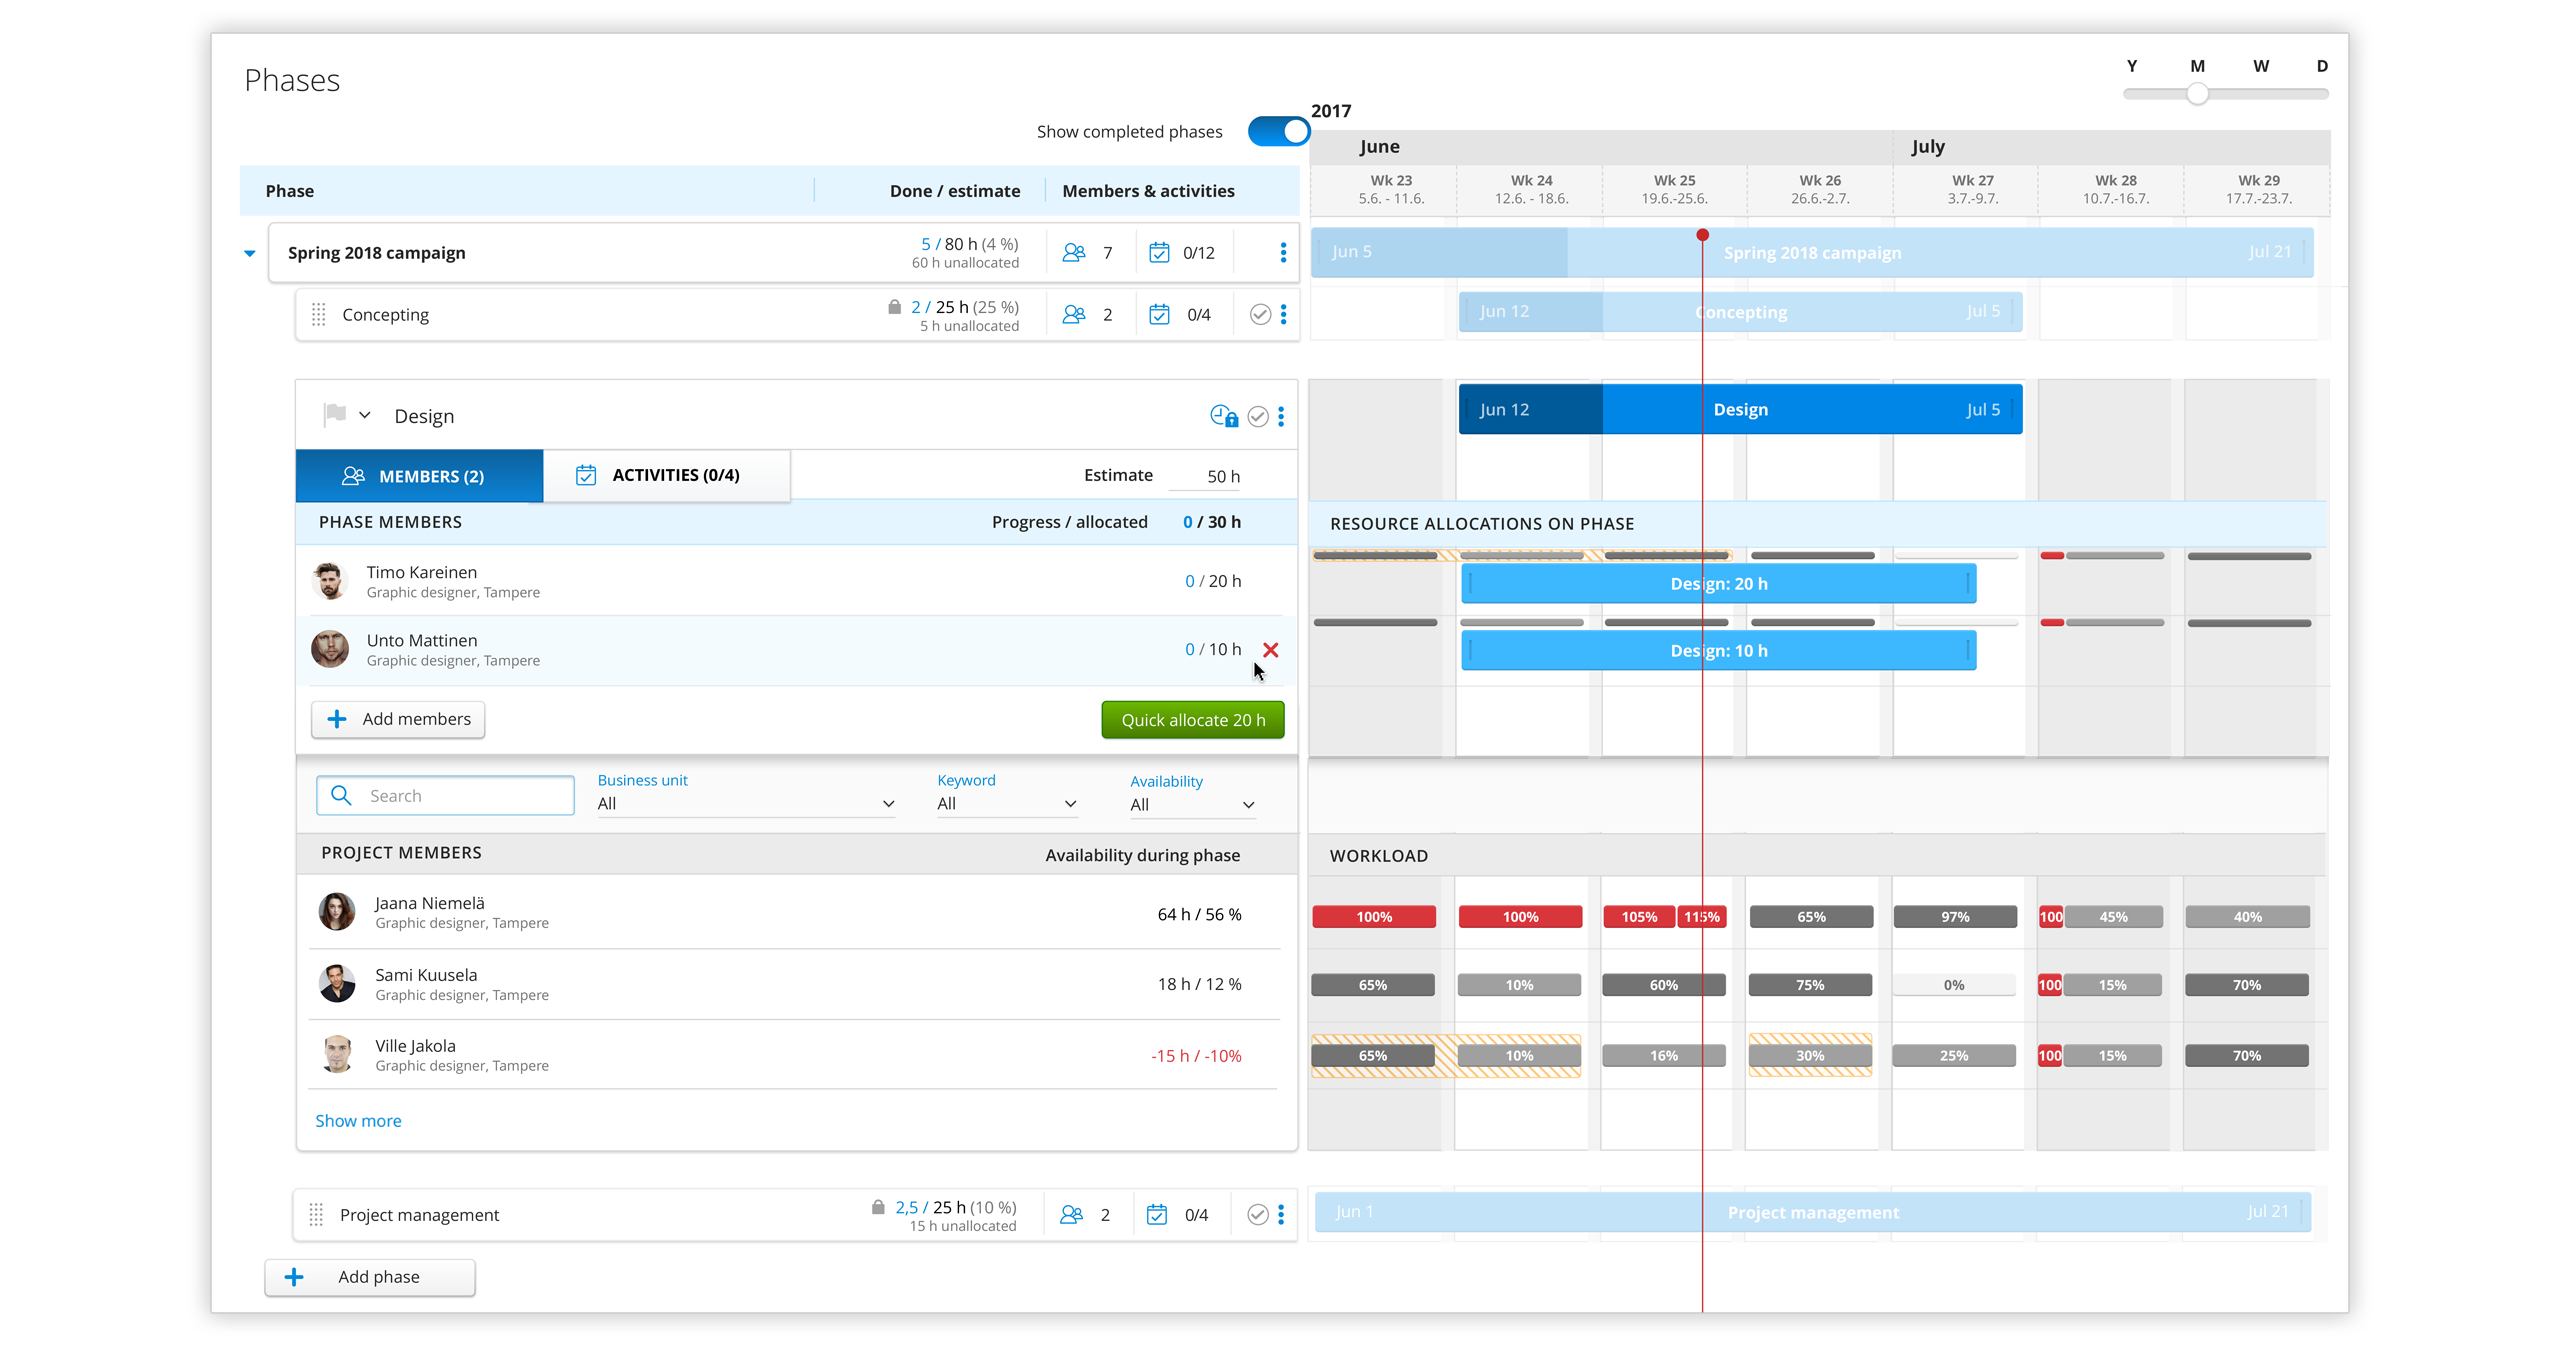2560x1346 pixels.
Task: Click the flag icon on the Design phase
Action: [337, 414]
